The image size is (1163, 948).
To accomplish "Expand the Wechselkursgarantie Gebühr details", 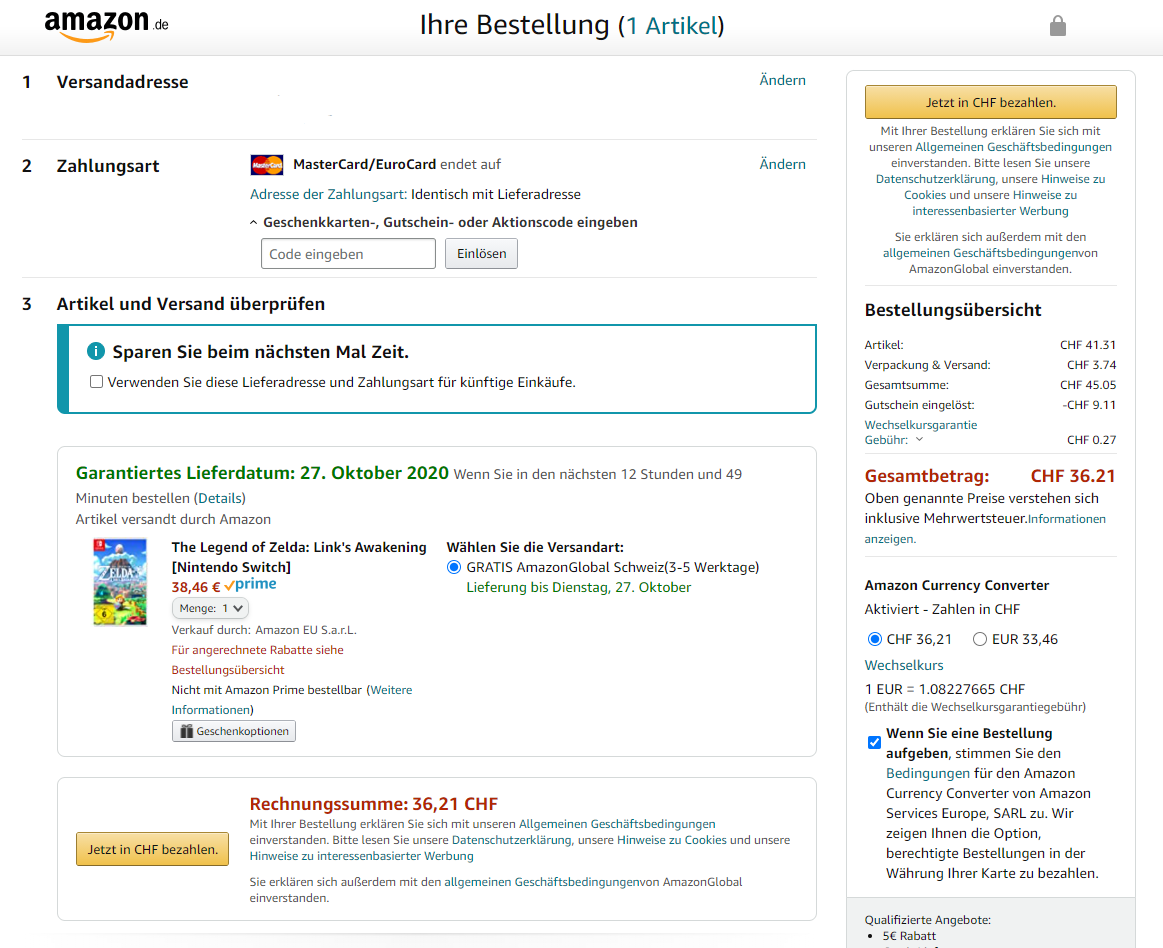I will tap(919, 440).
